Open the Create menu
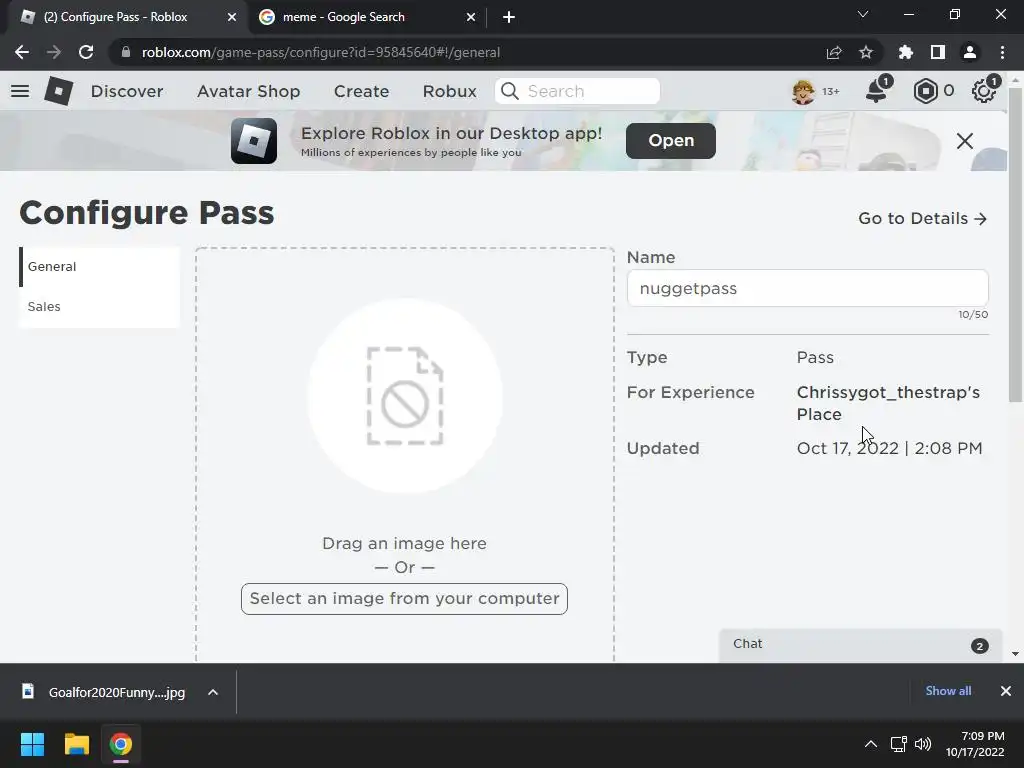The image size is (1024, 768). [361, 91]
